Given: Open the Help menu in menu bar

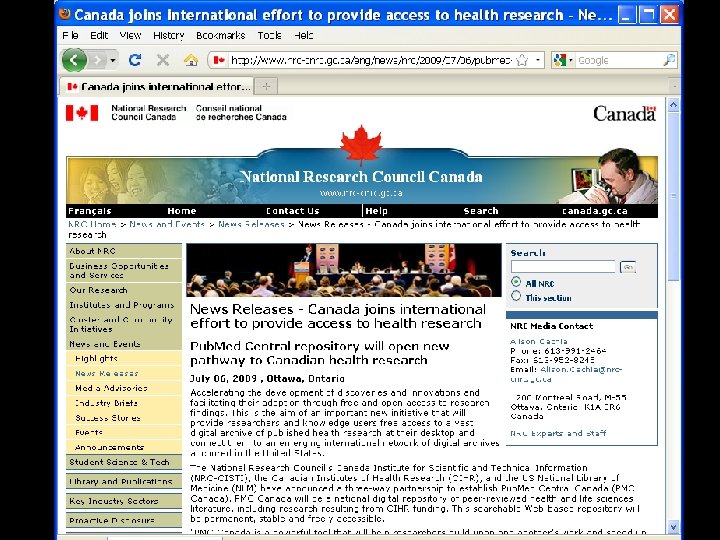Looking at the screenshot, I should 304,35.
